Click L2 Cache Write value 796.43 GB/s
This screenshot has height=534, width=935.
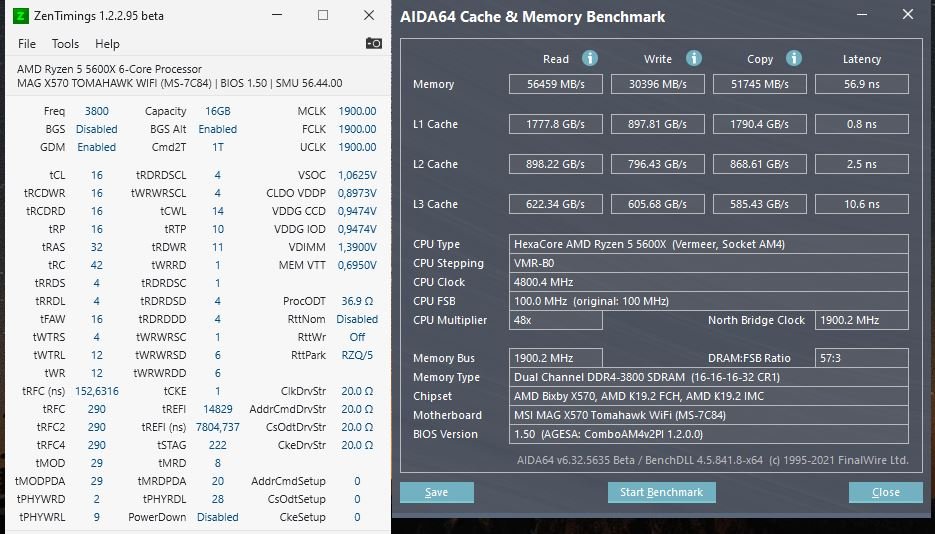pyautogui.click(x=658, y=164)
